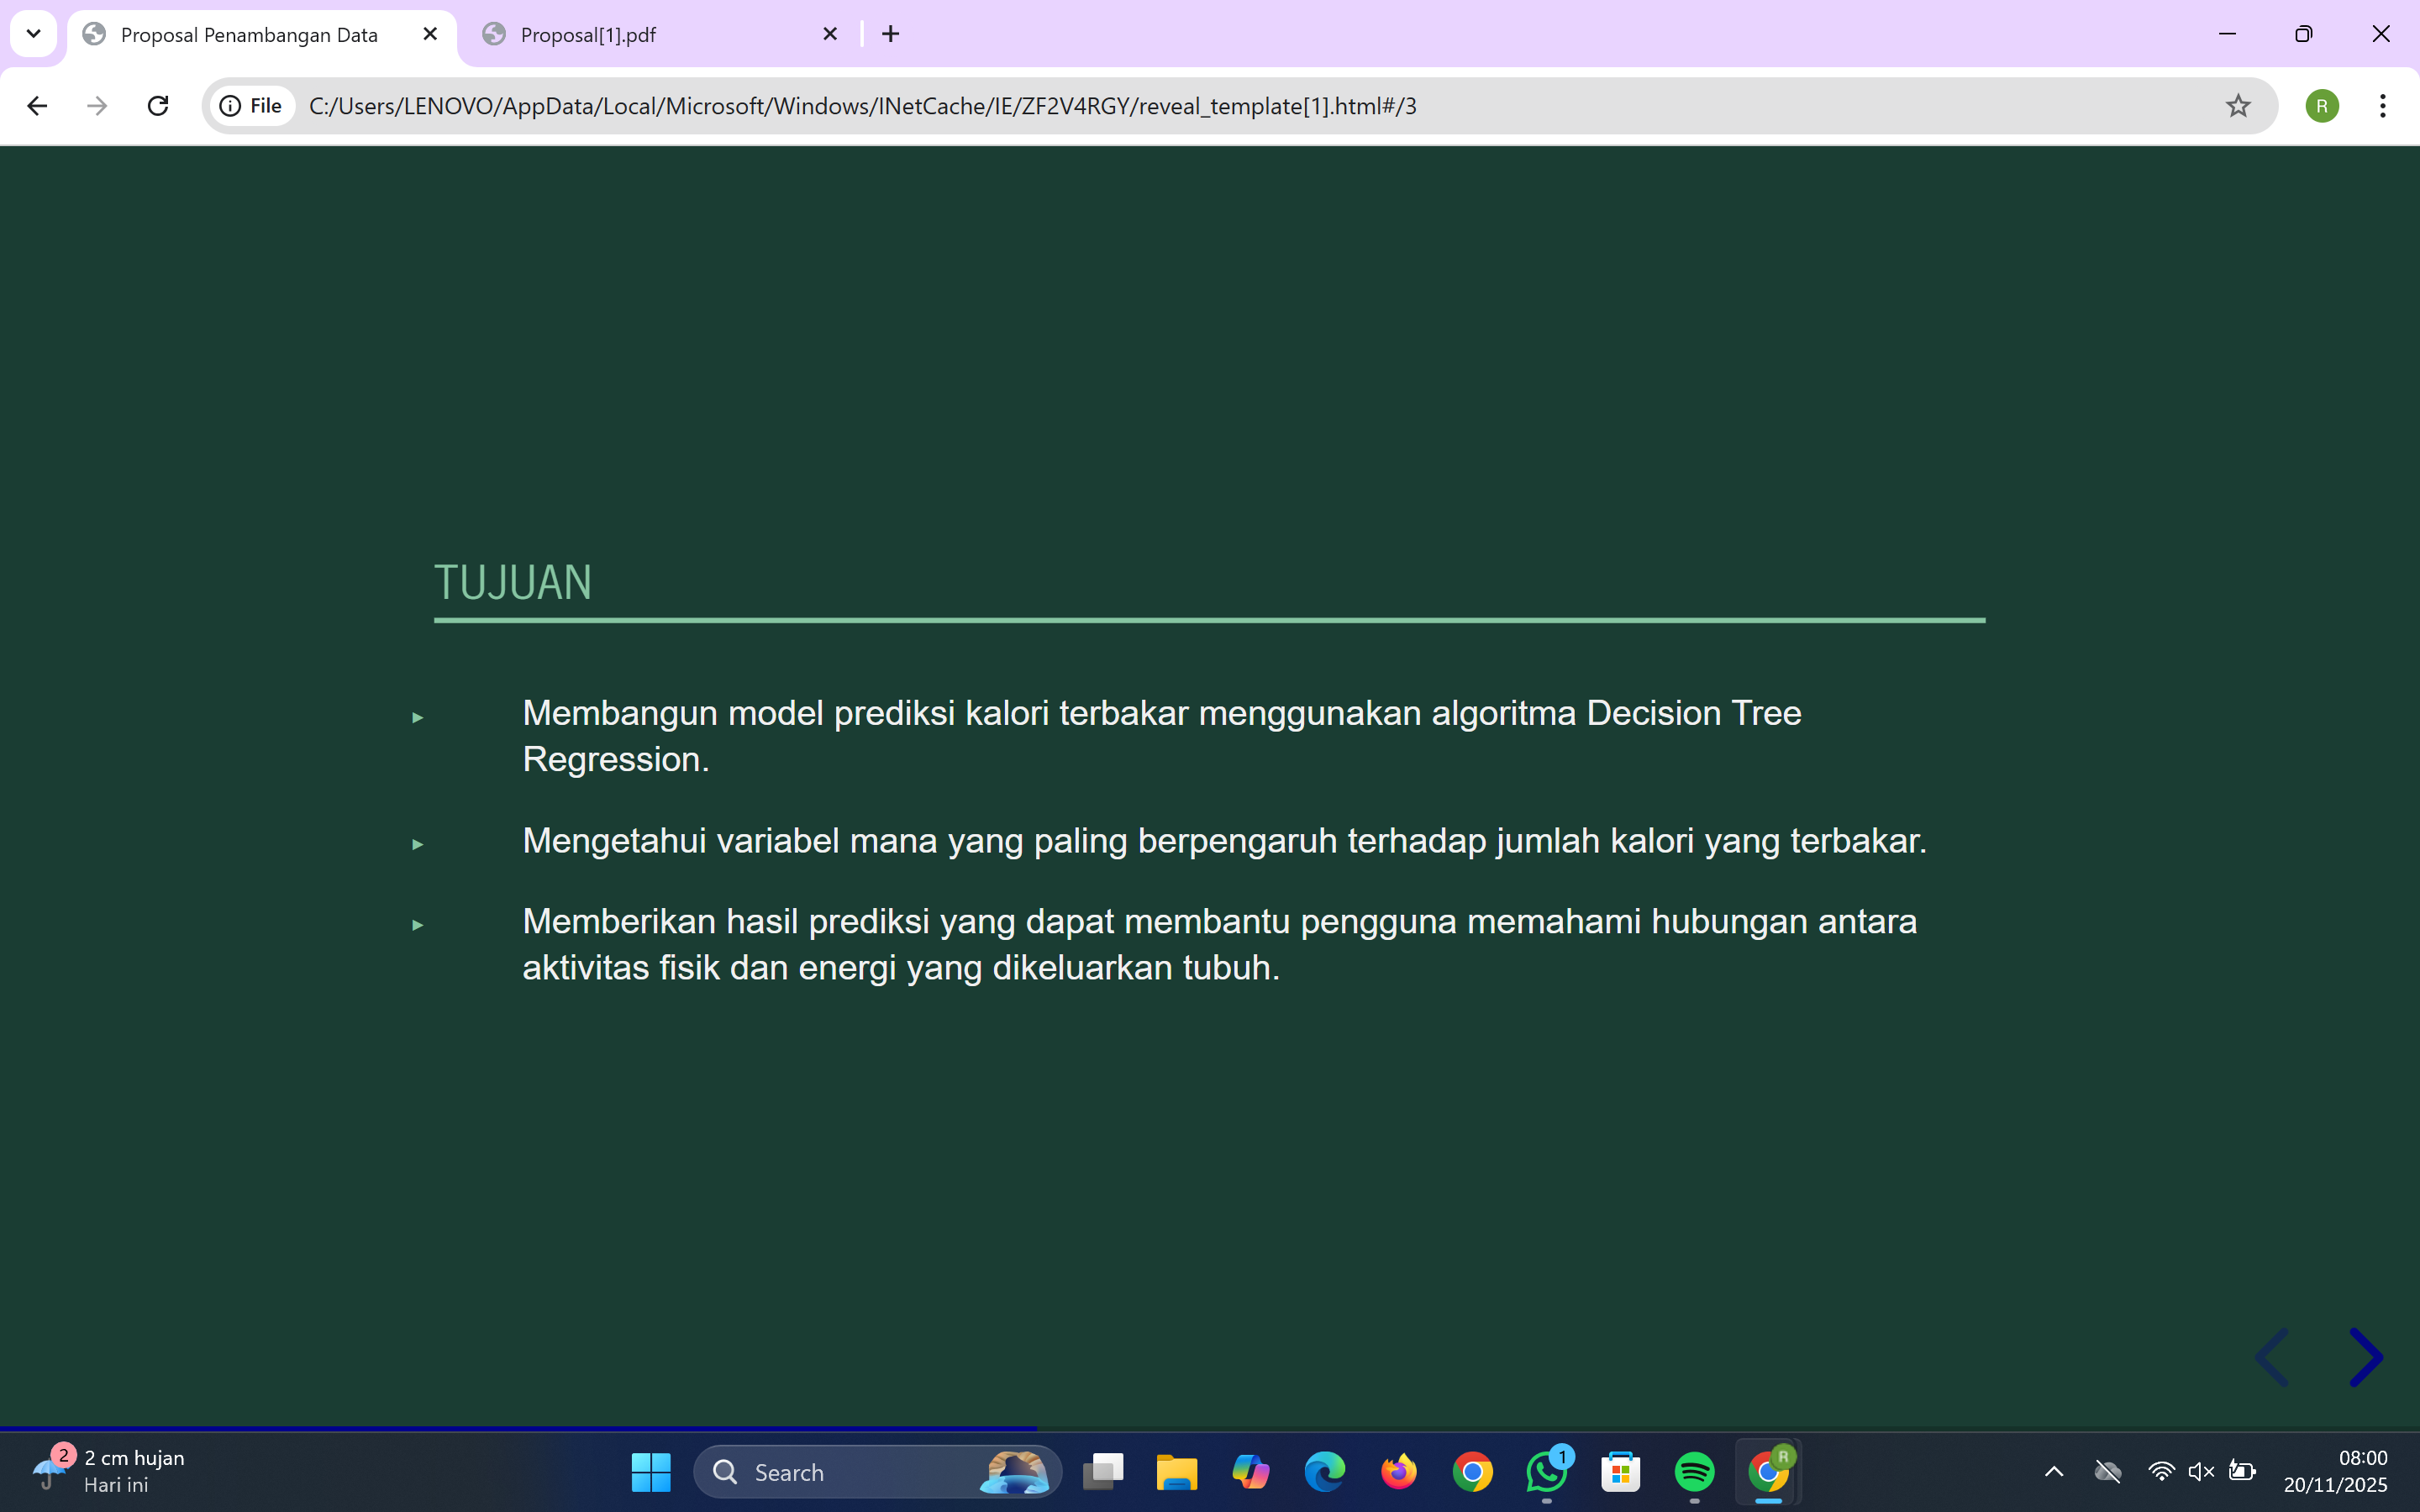Open the Chrome profile avatar R
This screenshot has height=1512, width=2420.
tap(2322, 106)
